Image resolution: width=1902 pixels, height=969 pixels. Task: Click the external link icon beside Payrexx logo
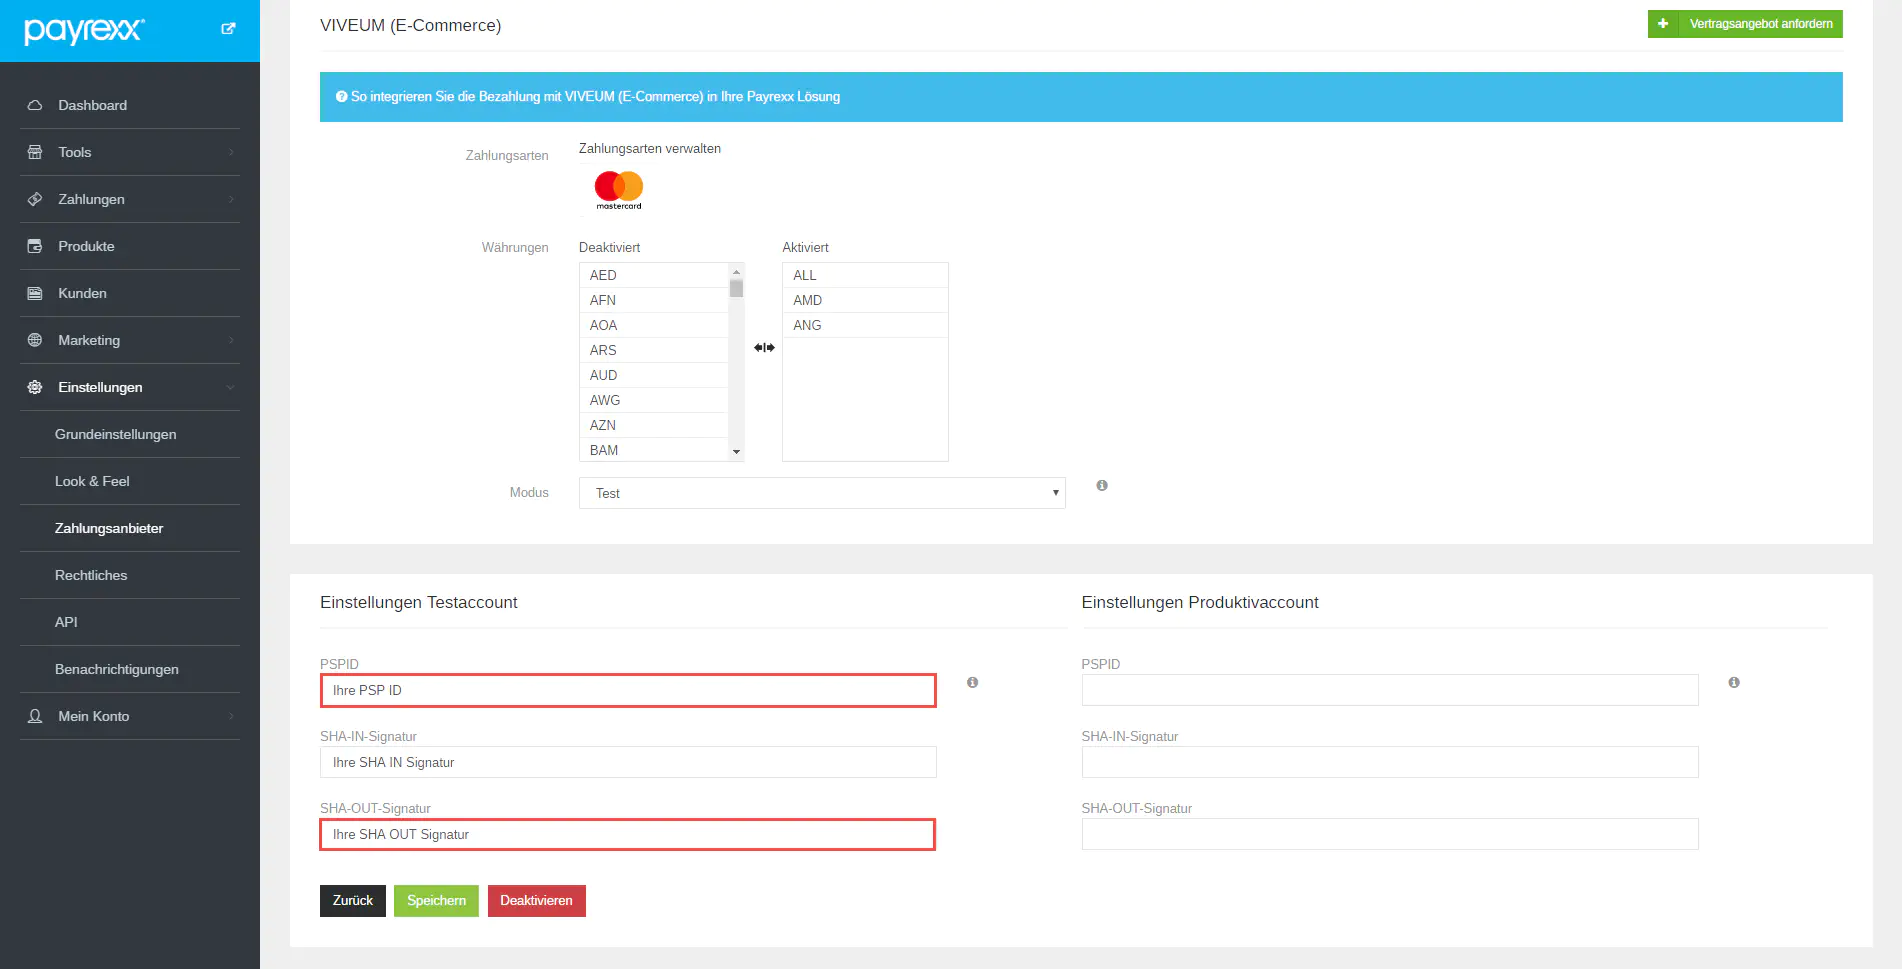(228, 29)
